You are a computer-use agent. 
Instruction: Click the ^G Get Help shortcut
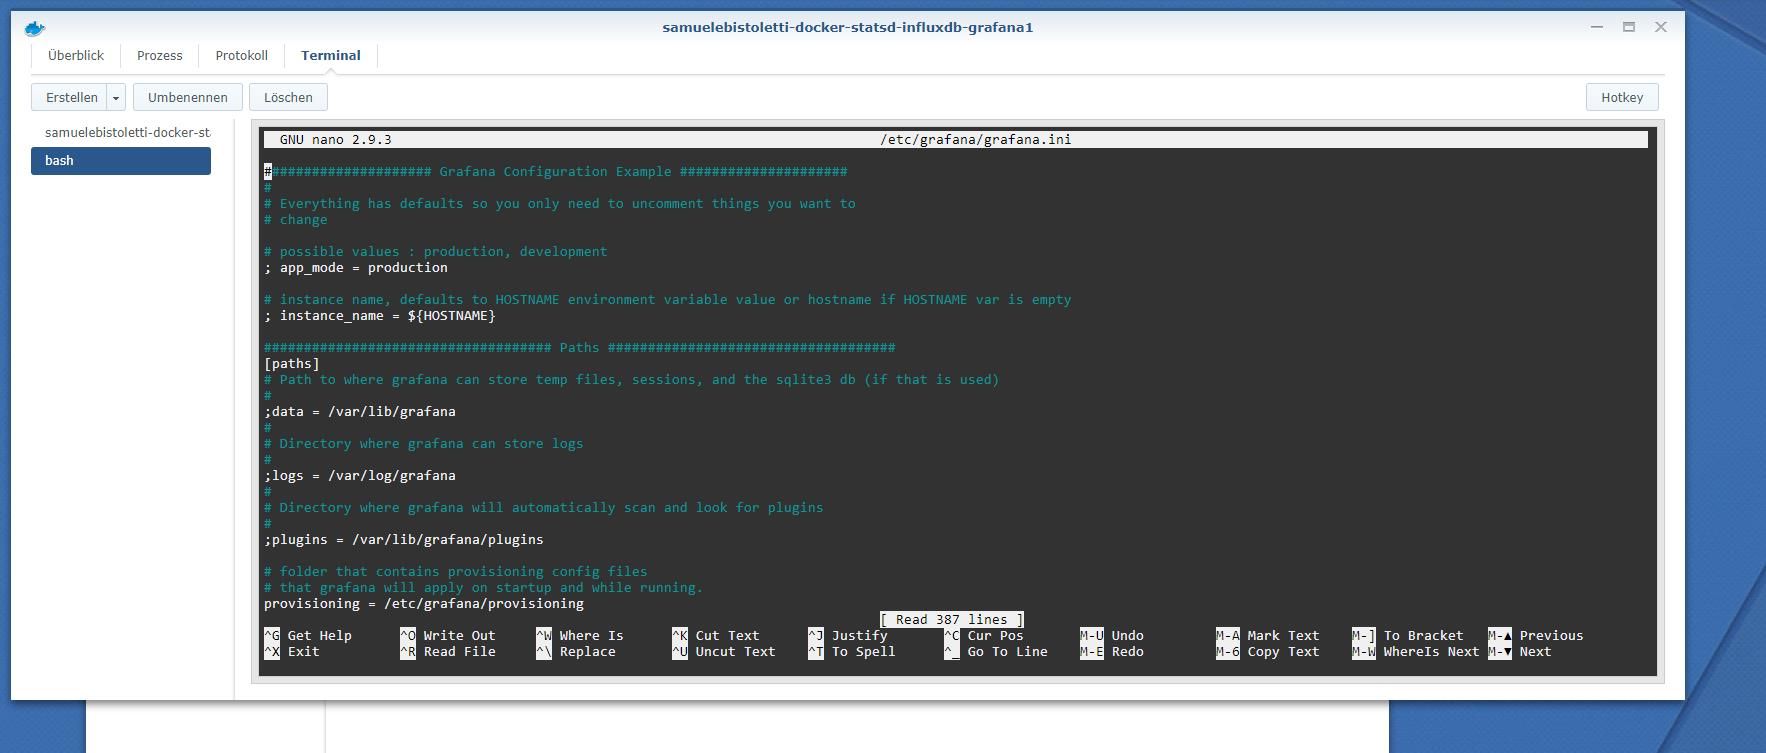click(308, 636)
